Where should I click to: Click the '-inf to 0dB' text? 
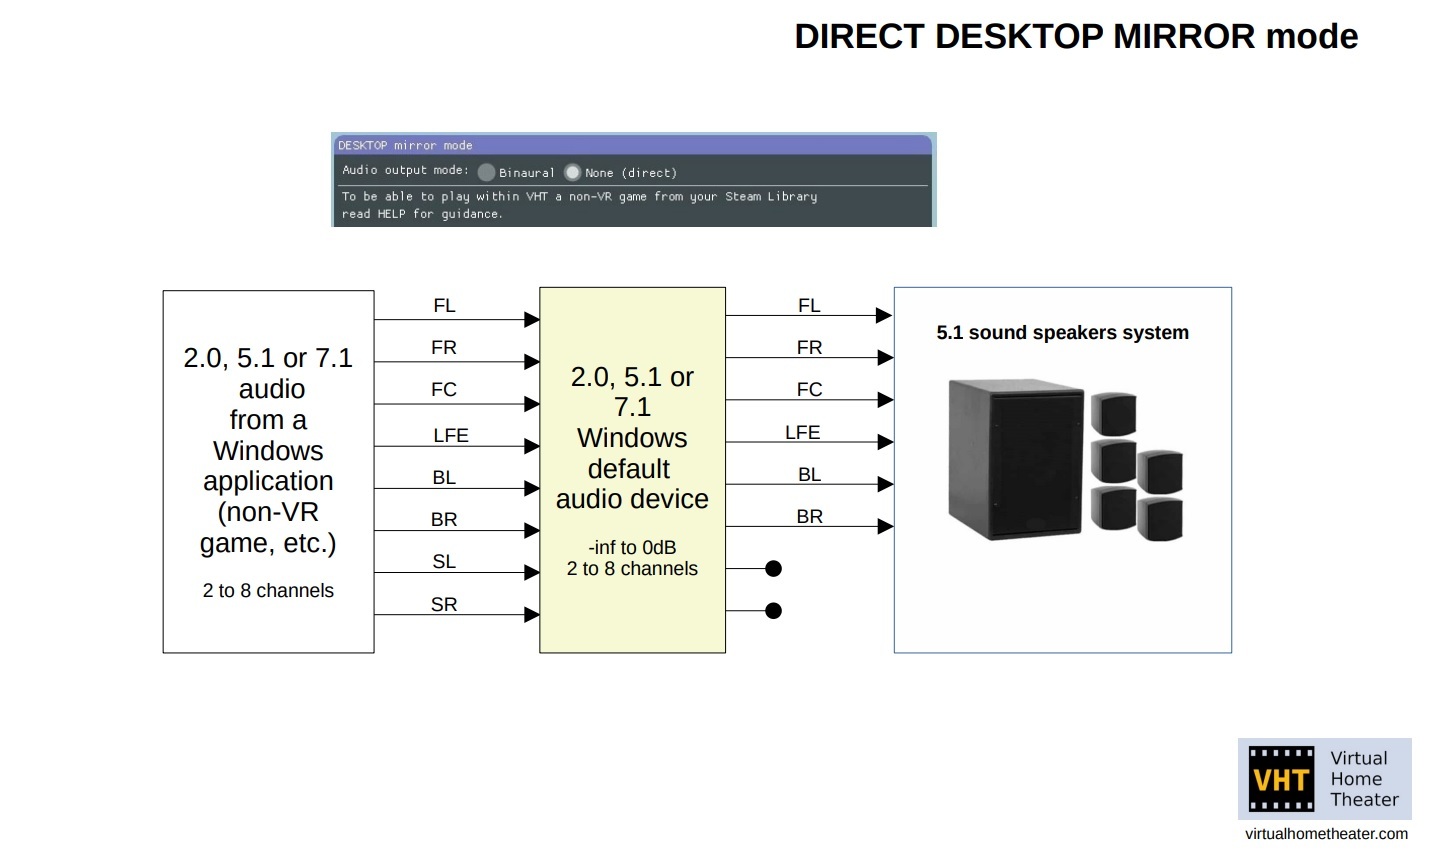point(632,547)
